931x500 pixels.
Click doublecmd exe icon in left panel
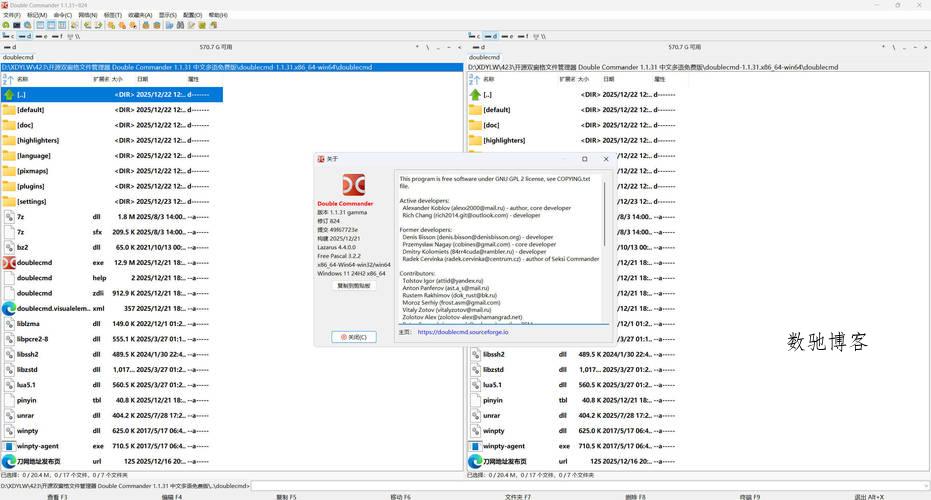9,262
